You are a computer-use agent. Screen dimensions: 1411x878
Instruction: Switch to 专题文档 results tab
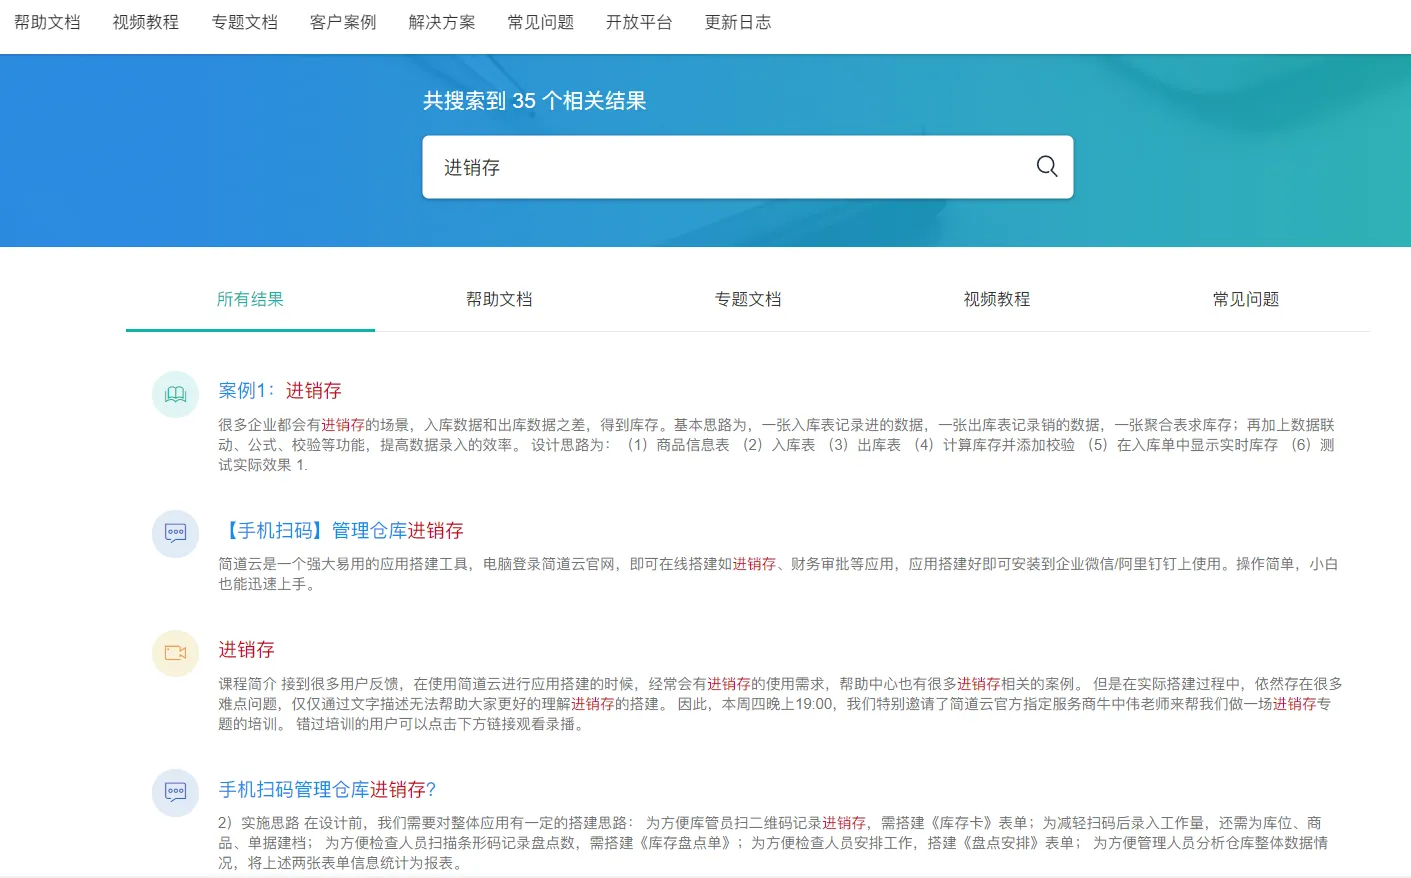(x=748, y=299)
